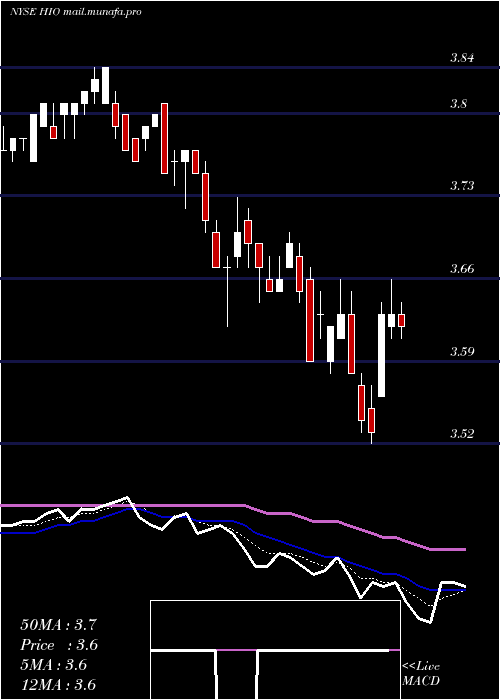Click the 50MA : 3.7 indicator value
This screenshot has width=500, height=700.
point(58,625)
